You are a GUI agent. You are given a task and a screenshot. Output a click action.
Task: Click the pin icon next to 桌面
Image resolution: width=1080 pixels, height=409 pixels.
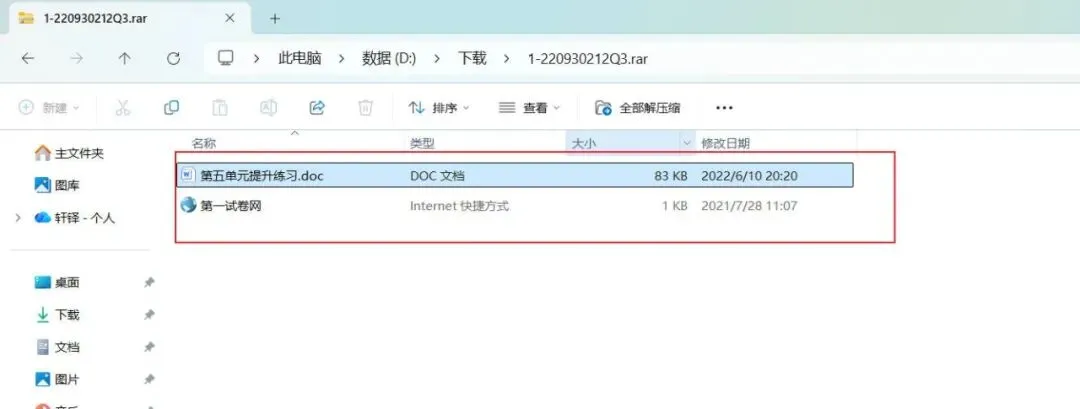[x=149, y=282]
